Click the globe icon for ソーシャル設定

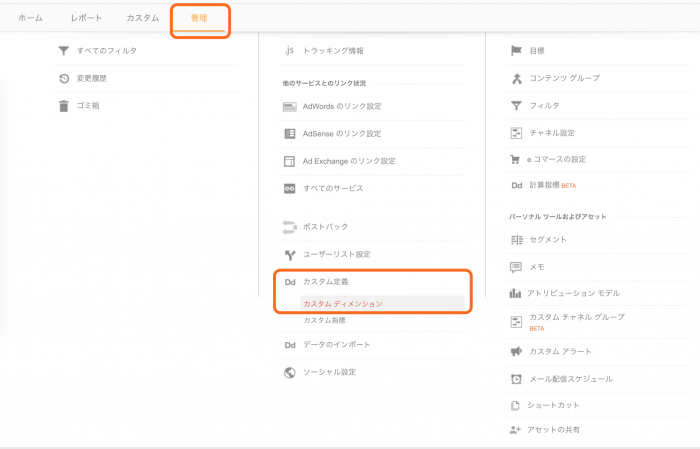(x=288, y=372)
